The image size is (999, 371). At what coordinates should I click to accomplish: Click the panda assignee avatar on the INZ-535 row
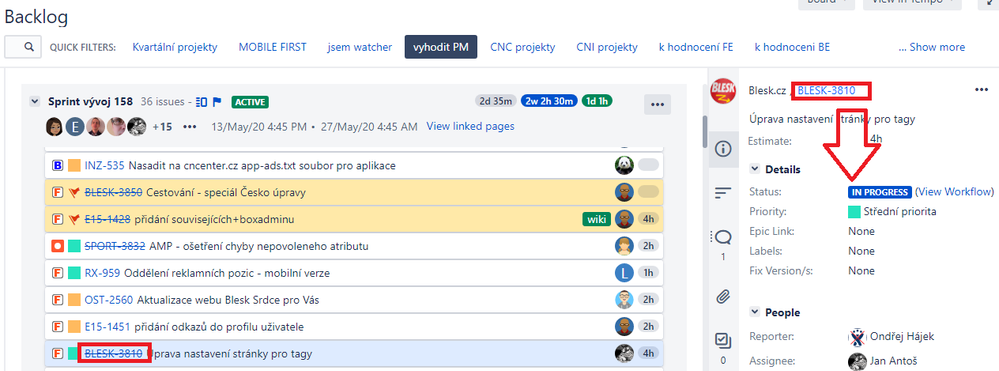624,165
